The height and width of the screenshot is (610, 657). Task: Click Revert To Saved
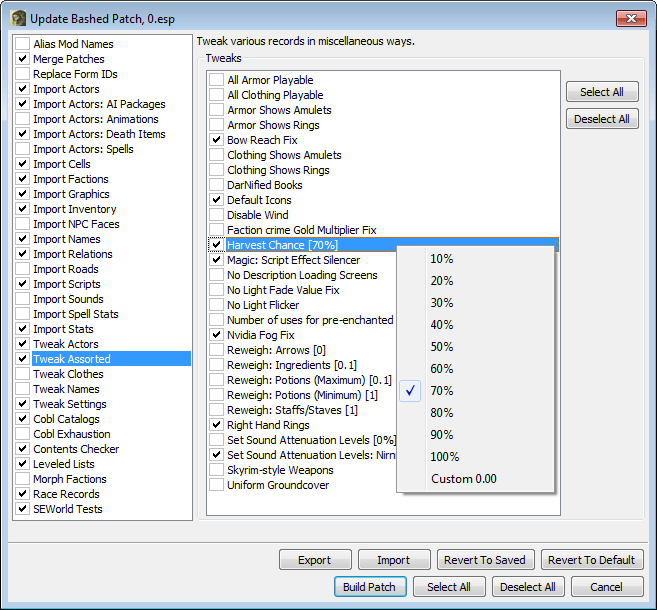485,560
